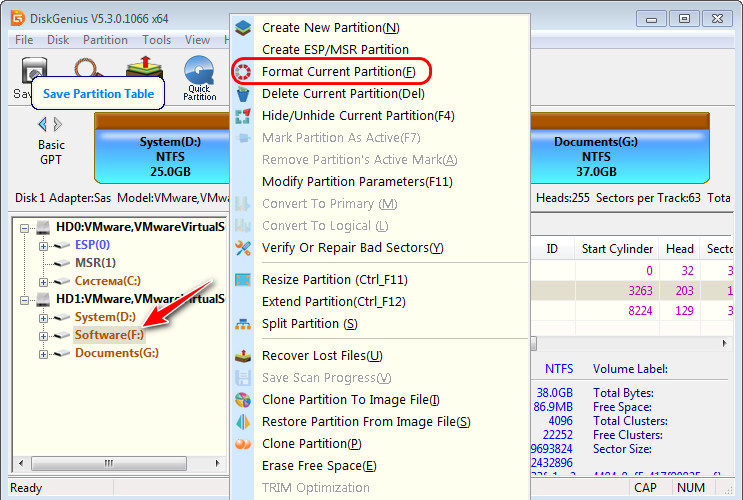This screenshot has height=500, width=743.
Task: Click the Head column header
Action: tap(680, 249)
